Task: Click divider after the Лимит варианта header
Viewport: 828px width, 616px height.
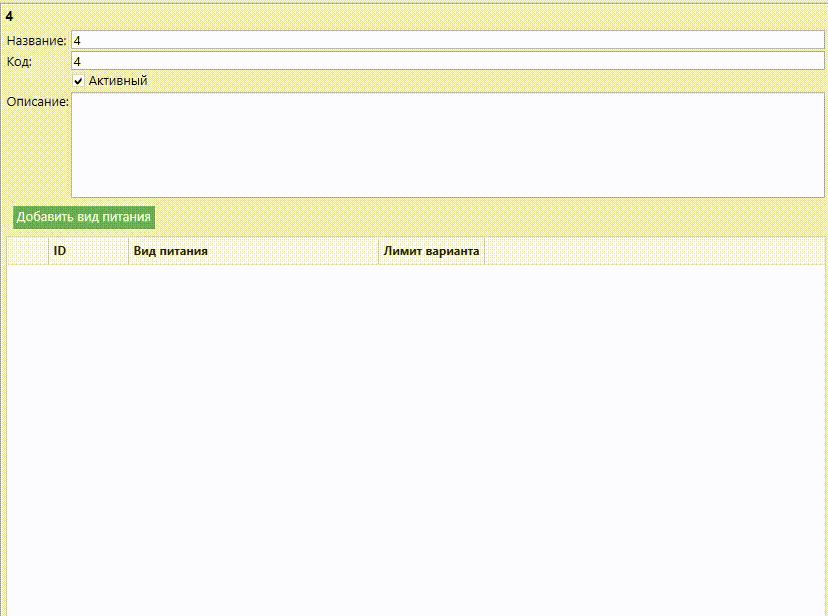Action: (x=484, y=252)
